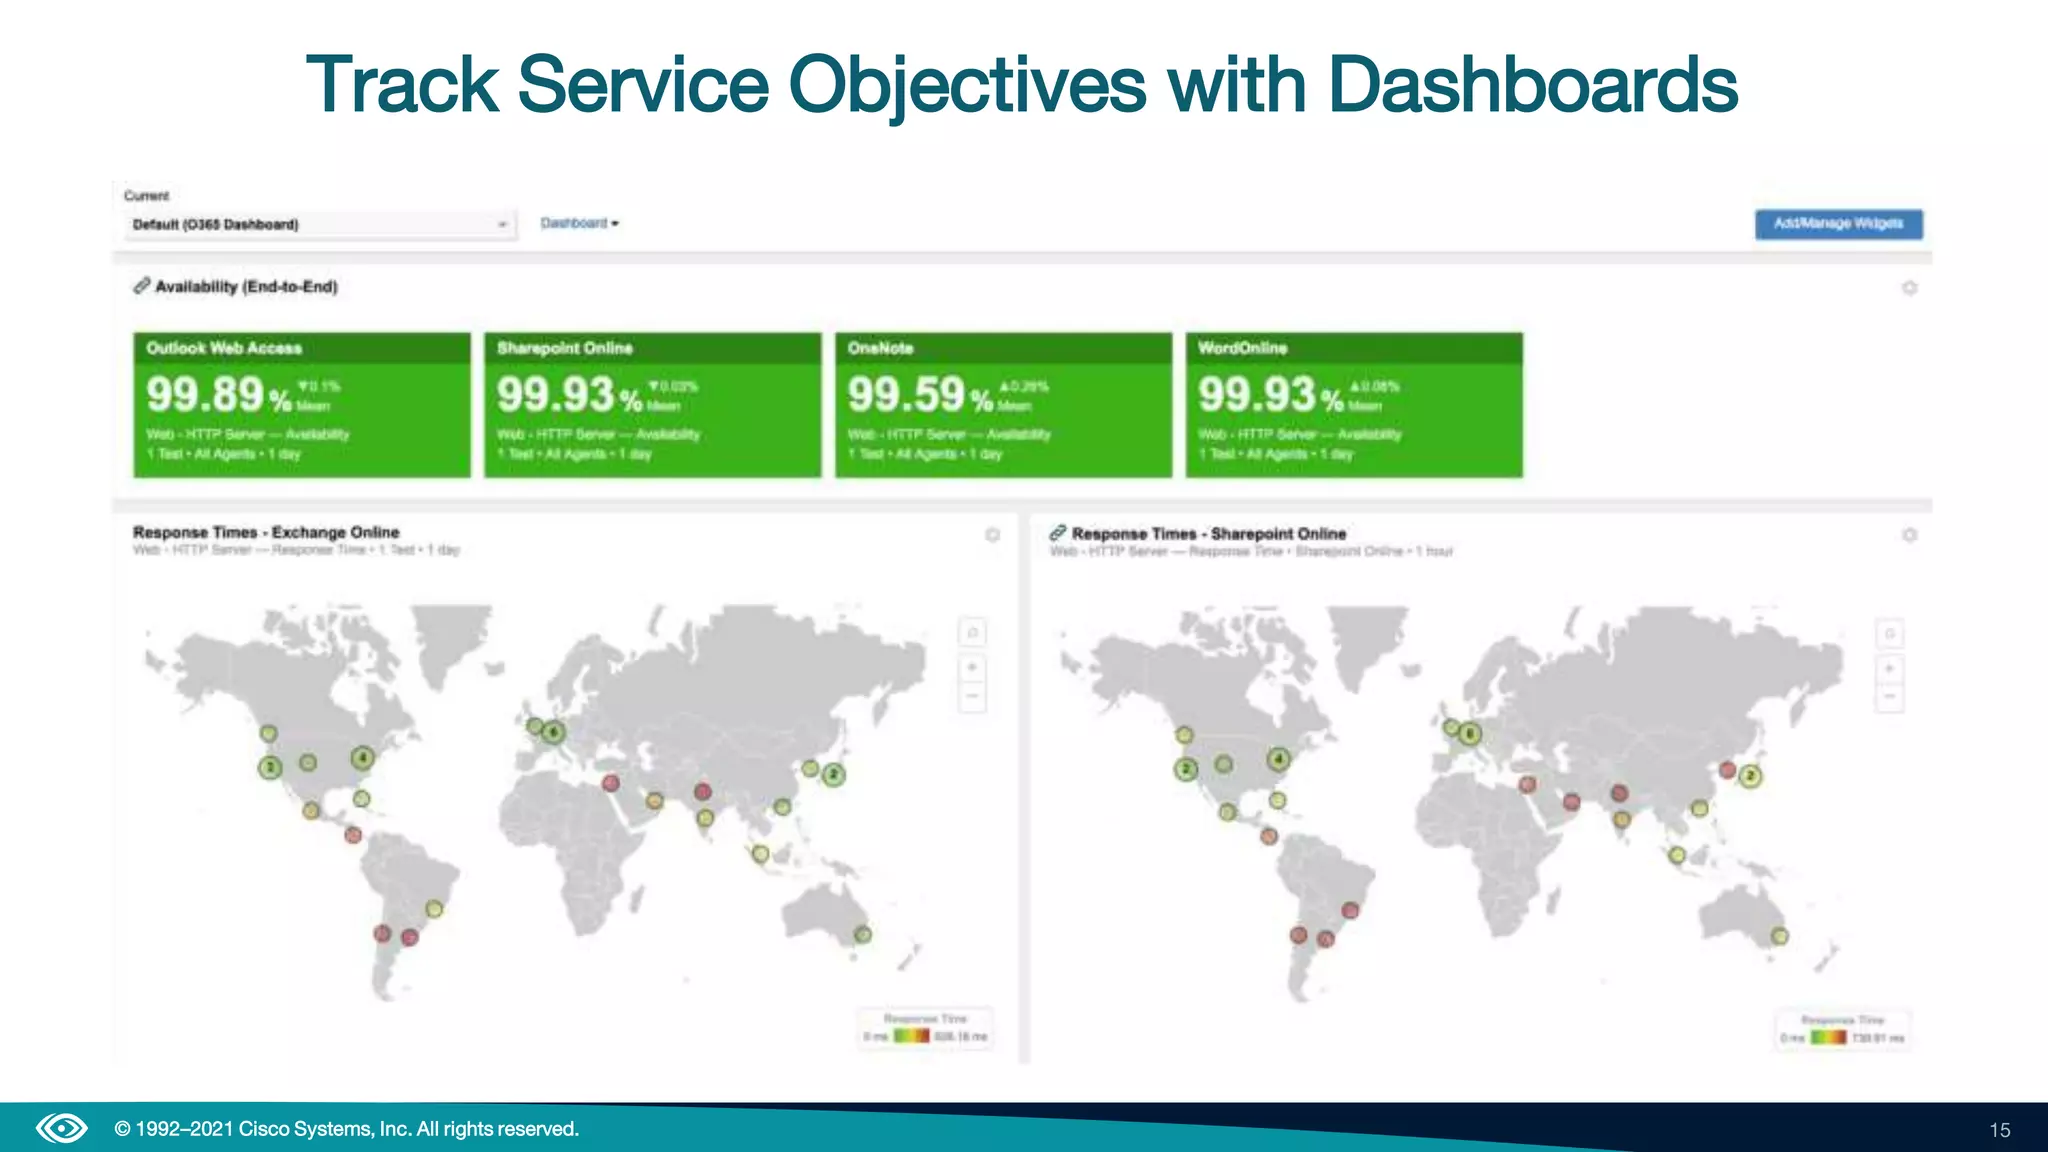Select the red Brazil marker on Sharepoint map
Screen dimensions: 2048x1152
[1350, 910]
